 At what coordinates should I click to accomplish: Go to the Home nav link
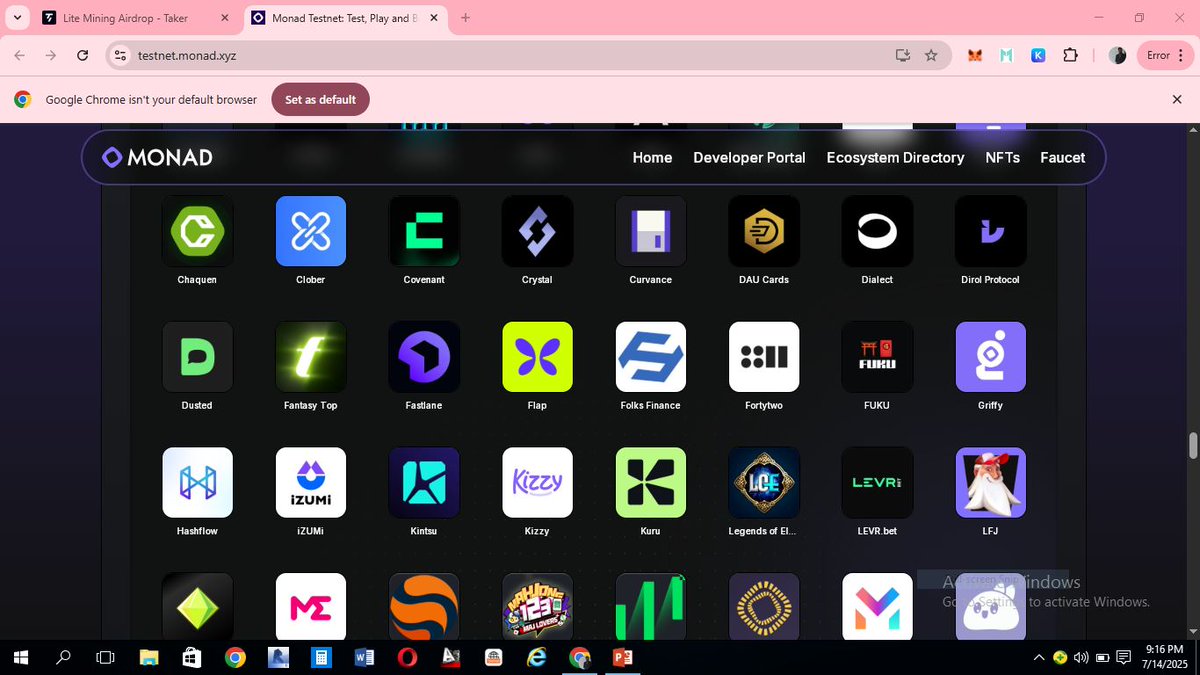coord(652,157)
